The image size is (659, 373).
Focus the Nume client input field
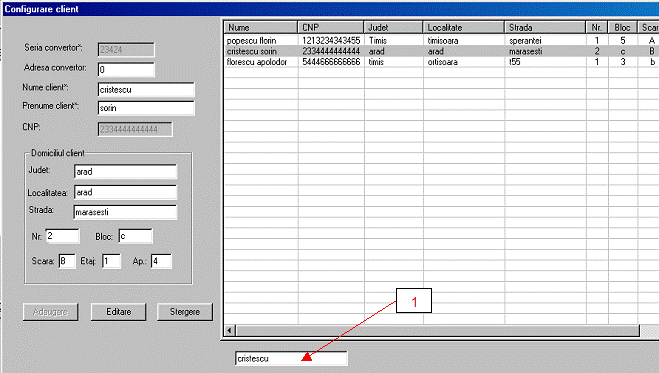coord(146,89)
